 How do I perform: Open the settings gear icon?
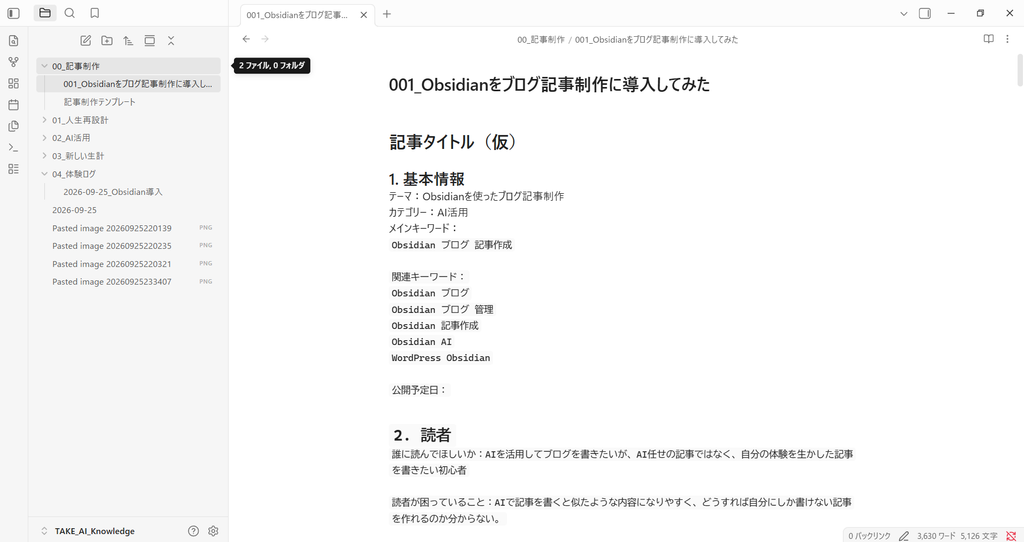click(213, 531)
